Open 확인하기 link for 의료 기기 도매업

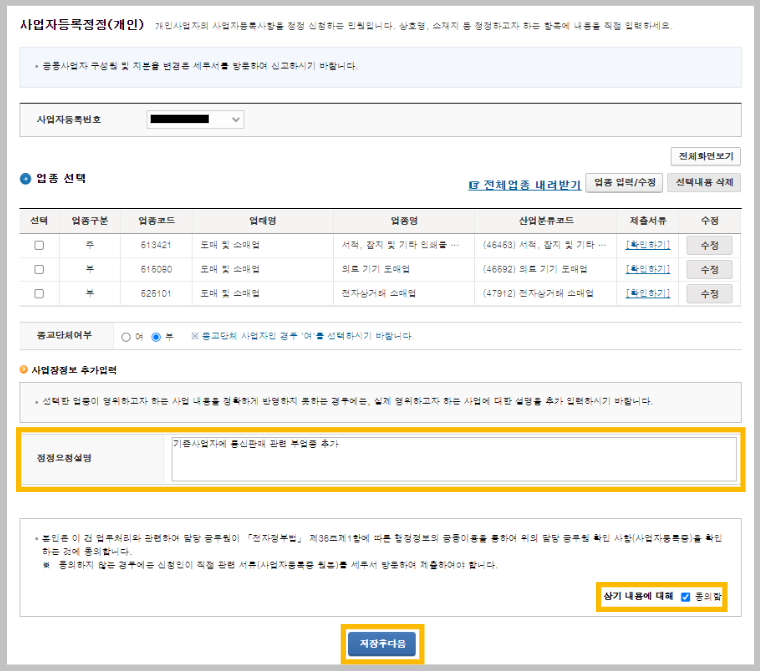coord(648,269)
